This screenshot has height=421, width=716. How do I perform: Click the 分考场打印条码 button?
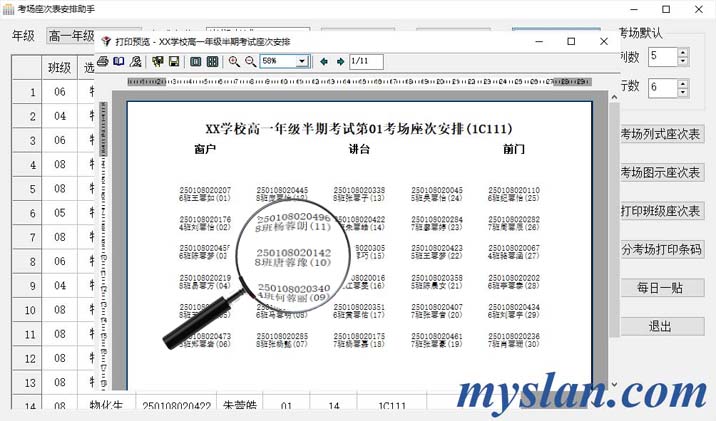coord(660,249)
